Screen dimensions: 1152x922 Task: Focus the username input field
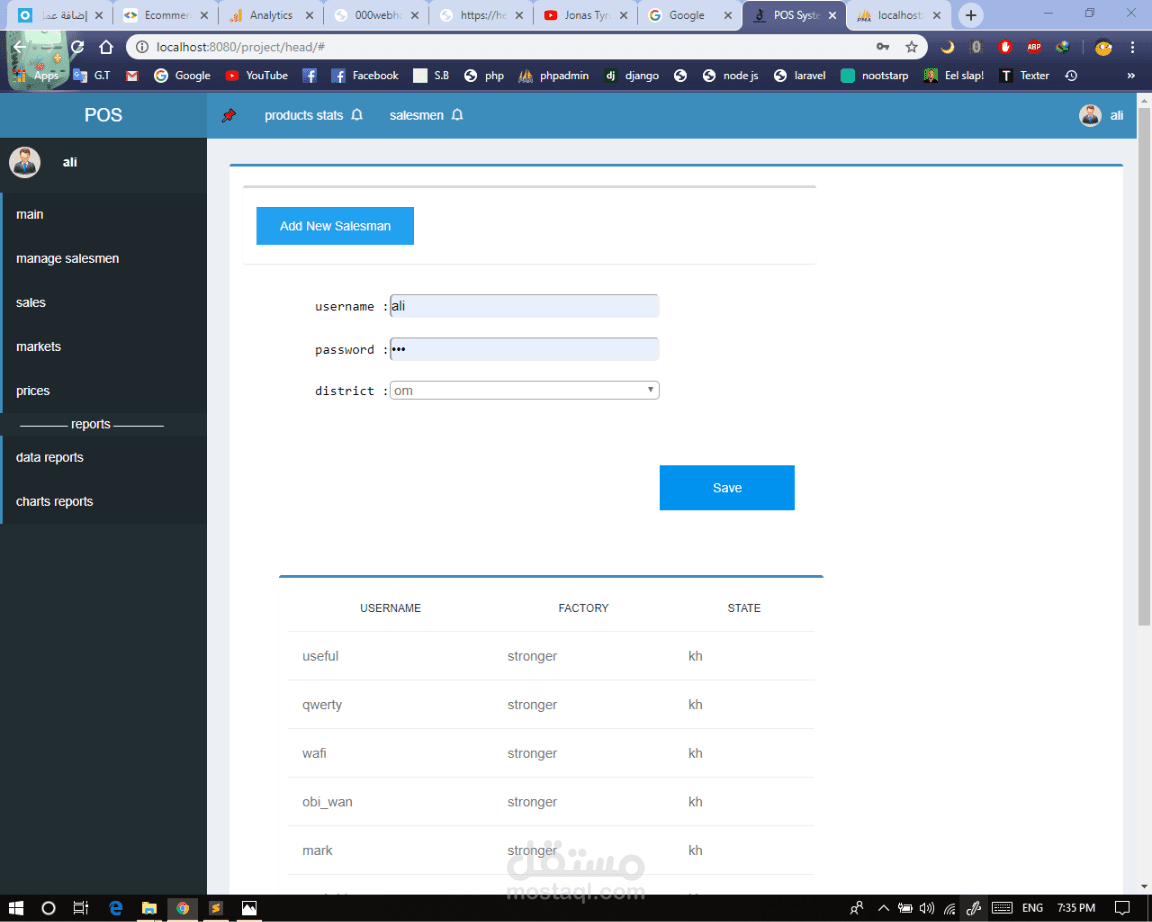coord(525,306)
